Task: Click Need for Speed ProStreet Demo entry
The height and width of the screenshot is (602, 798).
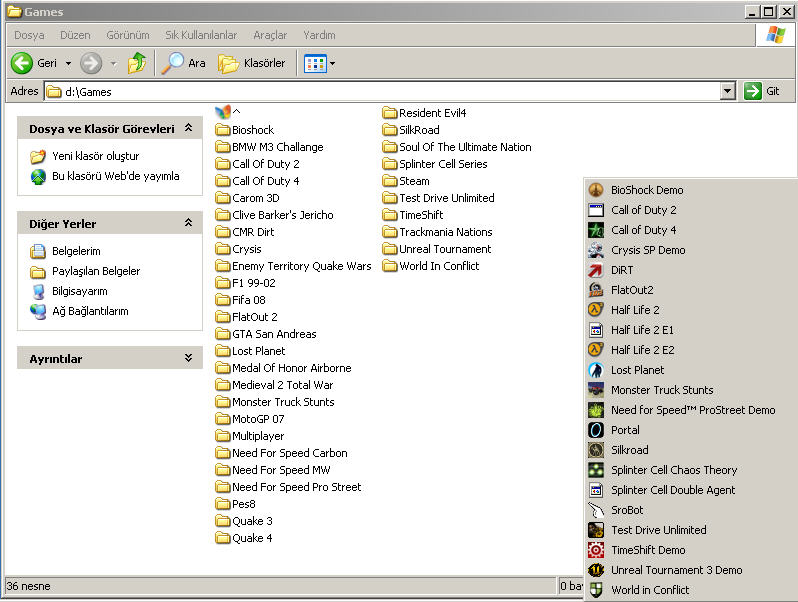Action: click(x=691, y=410)
